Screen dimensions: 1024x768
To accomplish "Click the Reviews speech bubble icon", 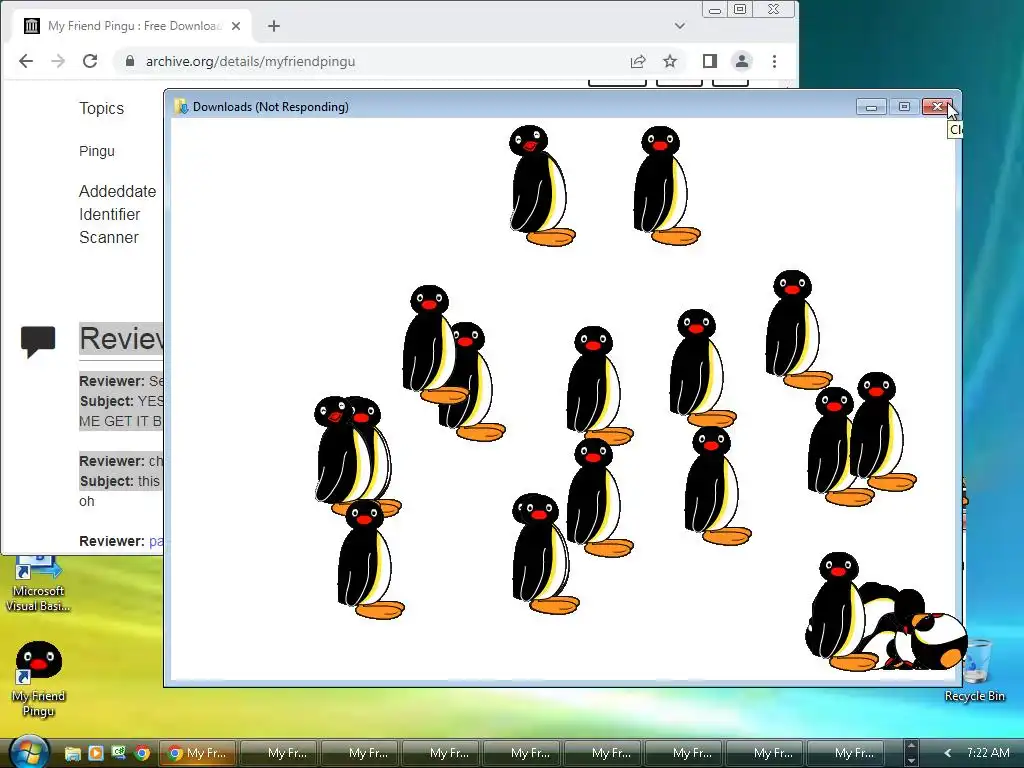I will (38, 341).
